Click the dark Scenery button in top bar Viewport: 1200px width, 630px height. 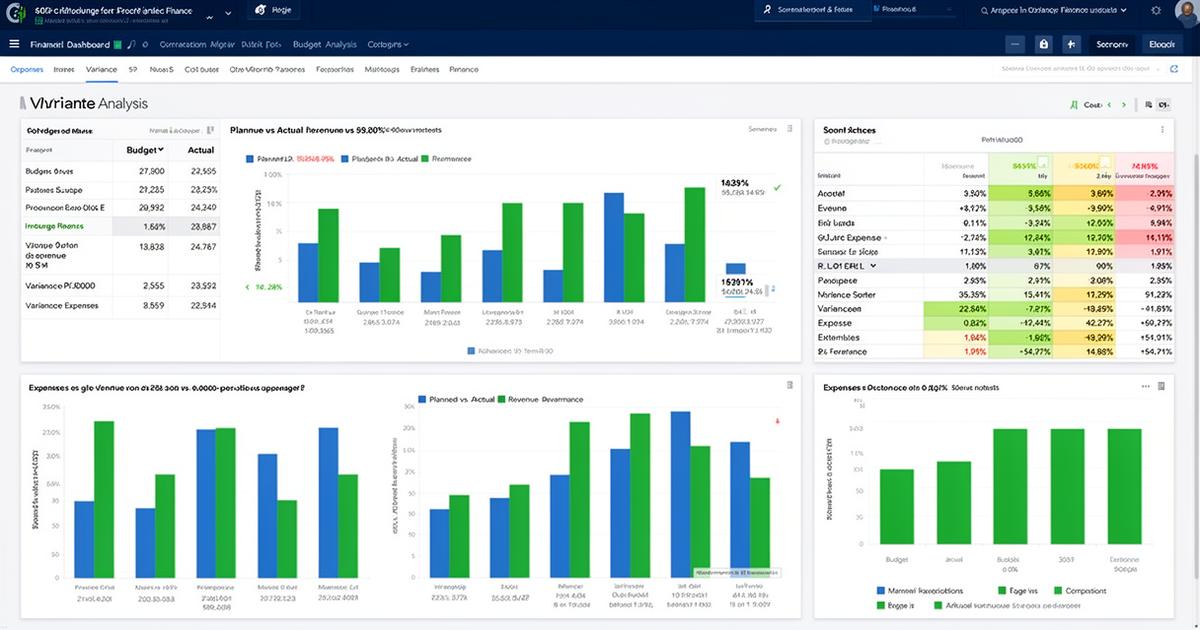click(x=1111, y=44)
